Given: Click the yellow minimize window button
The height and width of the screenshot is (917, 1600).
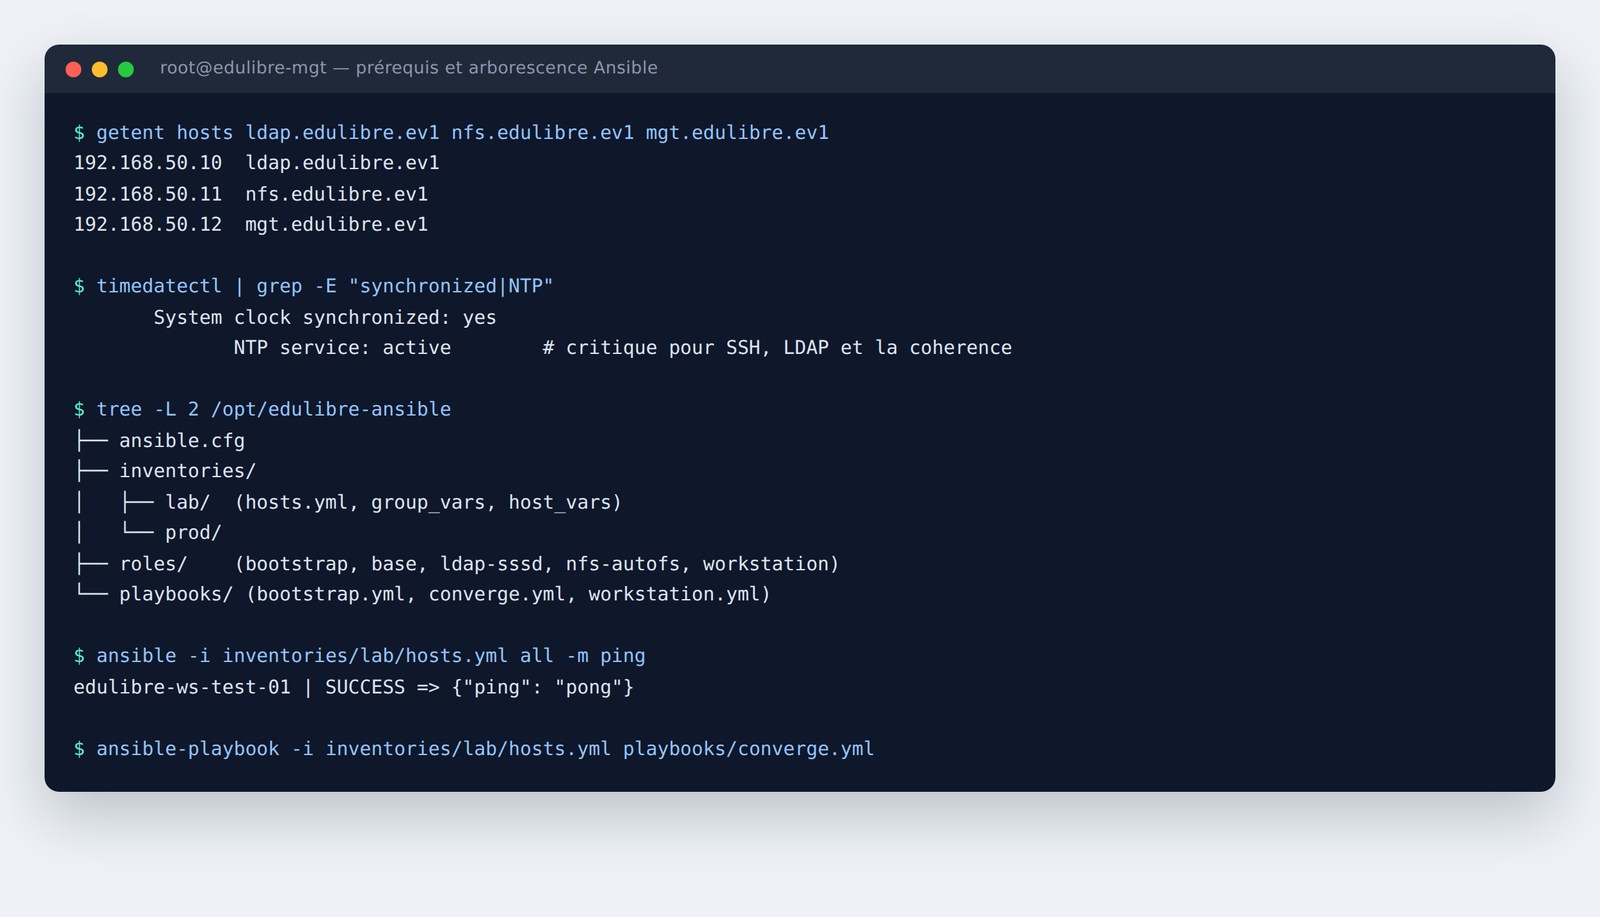Looking at the screenshot, I should coord(99,69).
